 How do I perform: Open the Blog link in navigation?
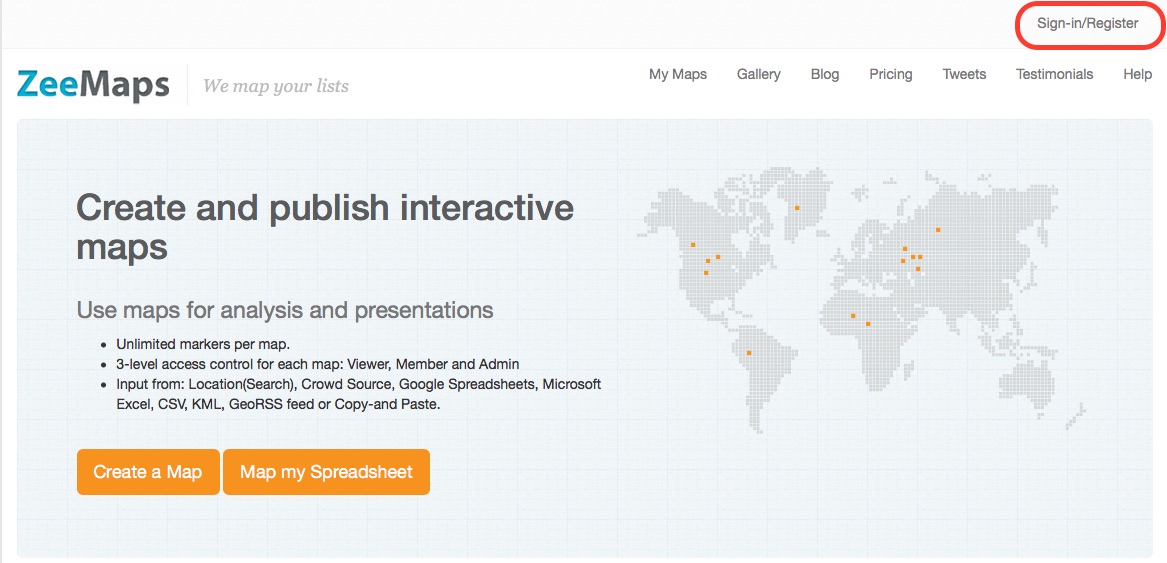[825, 74]
